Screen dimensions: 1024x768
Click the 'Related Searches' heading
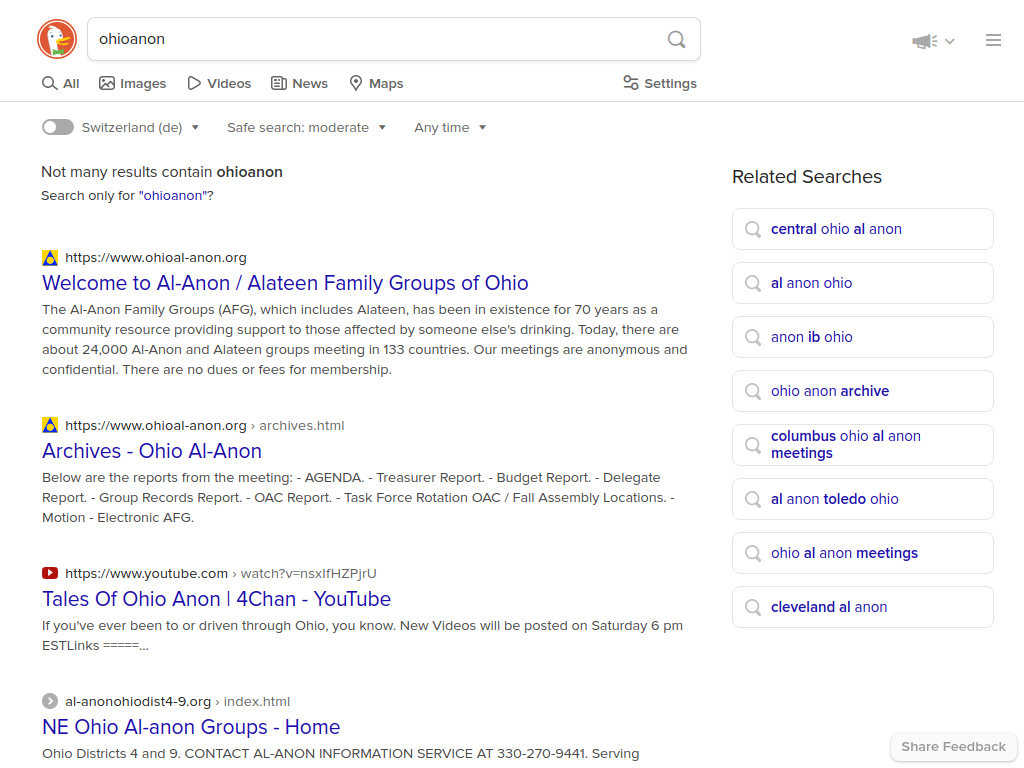point(807,177)
